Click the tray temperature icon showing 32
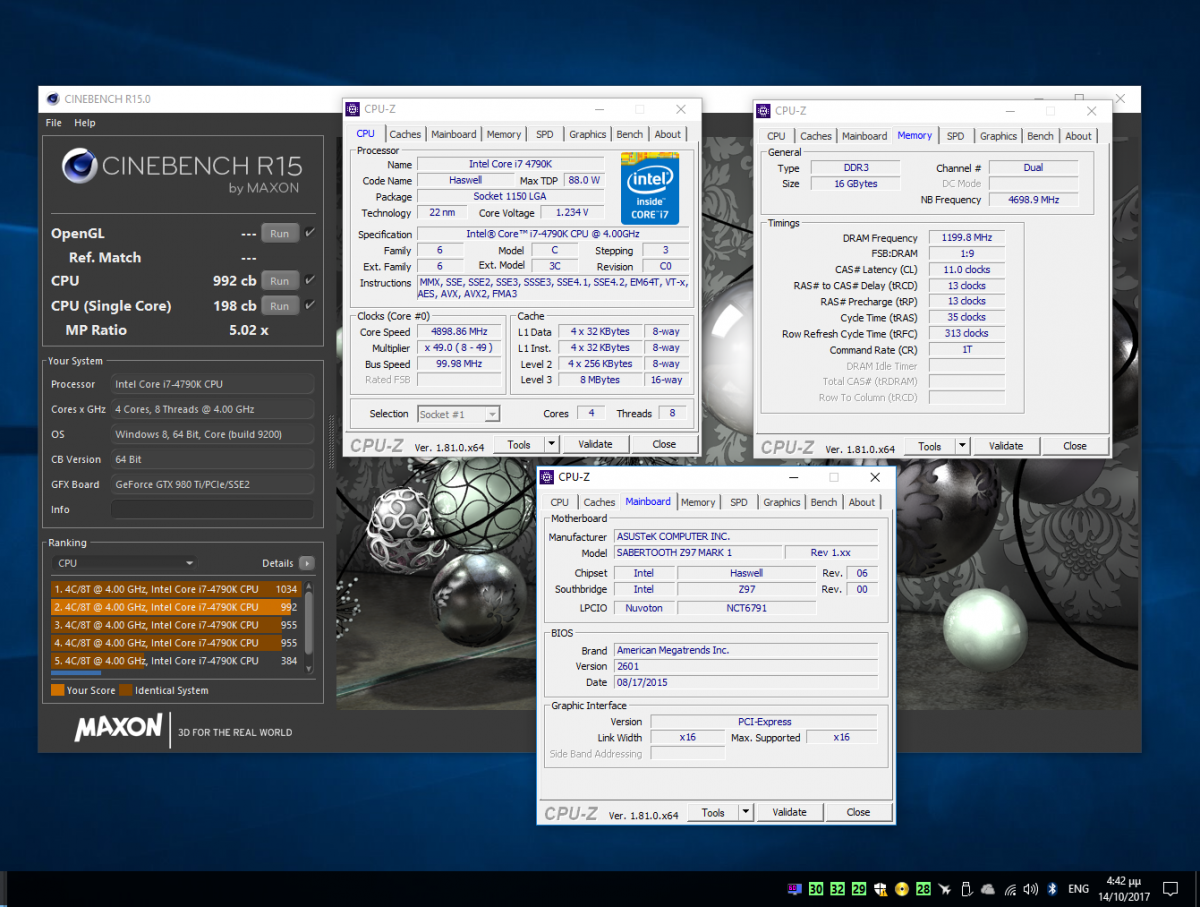Image resolution: width=1200 pixels, height=907 pixels. (x=838, y=888)
